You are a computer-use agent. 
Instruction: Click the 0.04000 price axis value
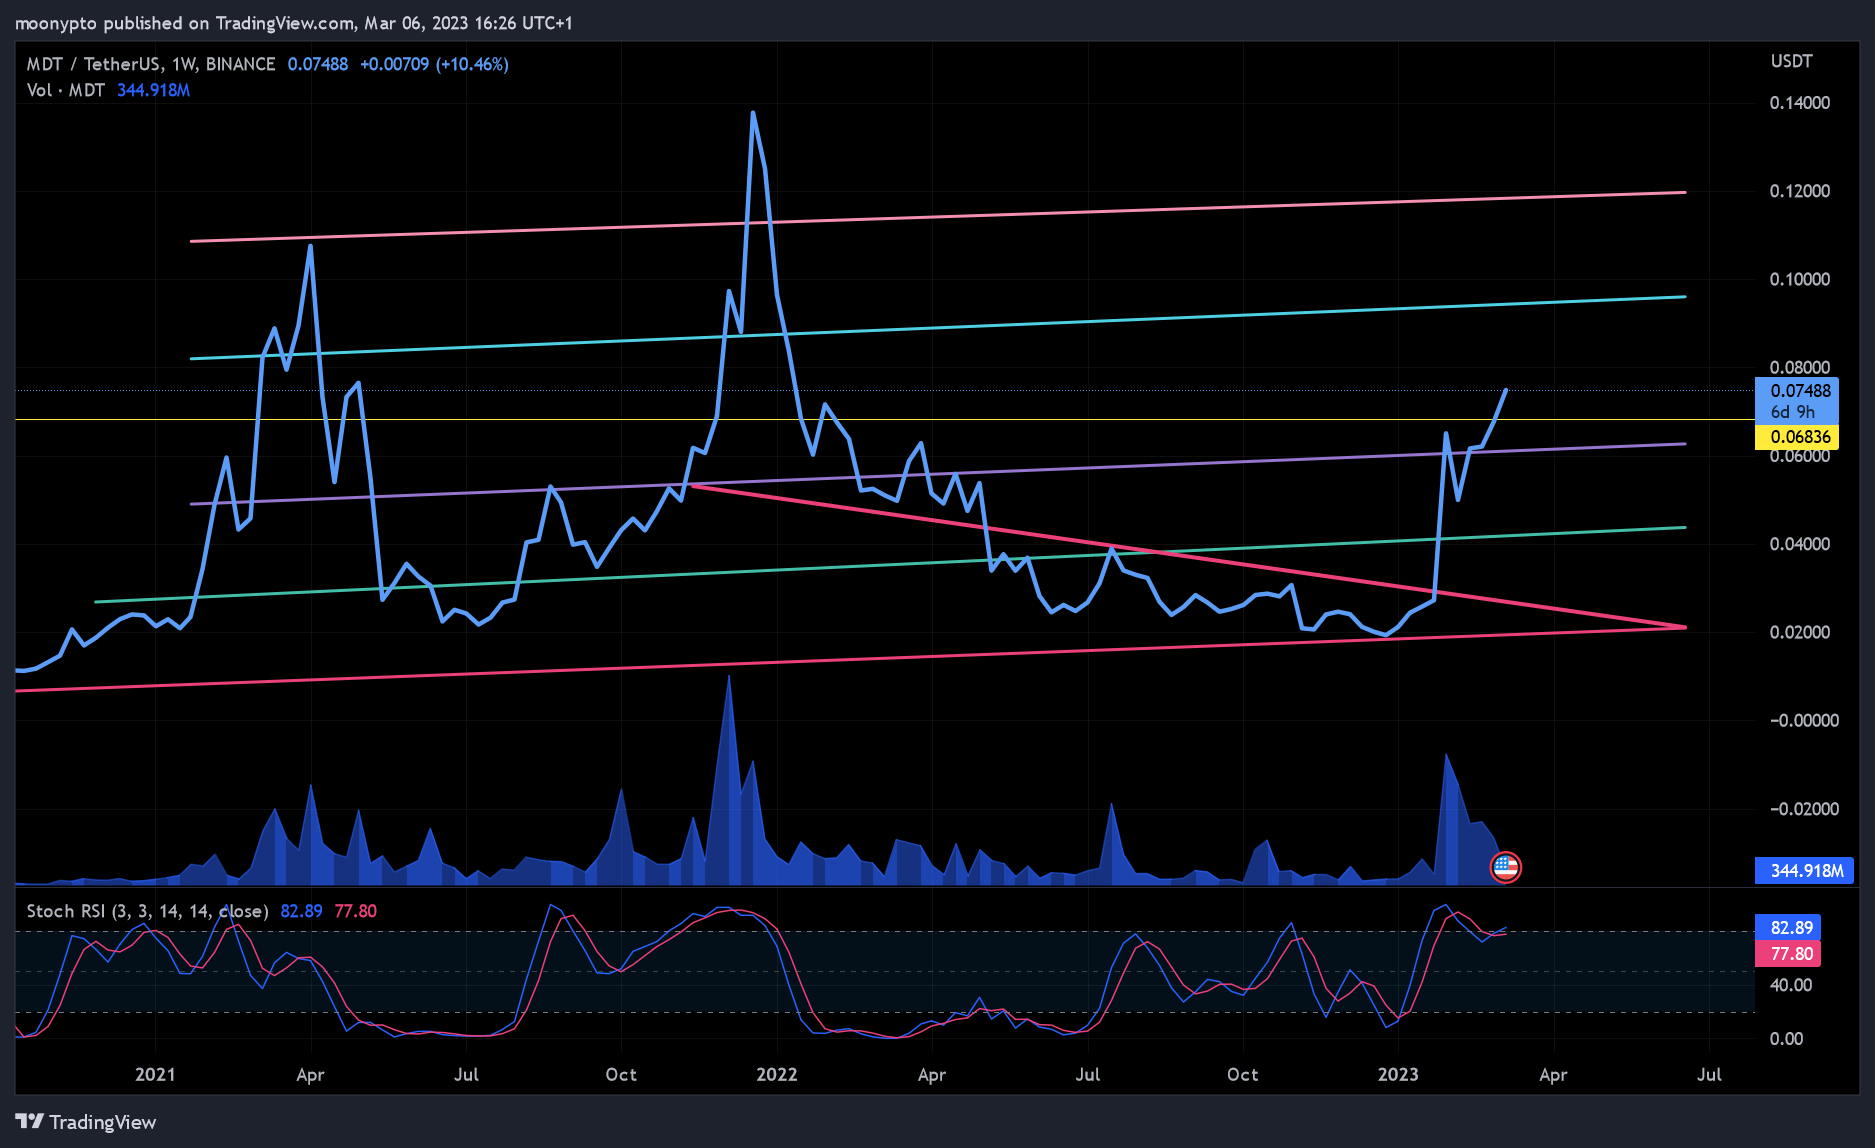coord(1800,544)
